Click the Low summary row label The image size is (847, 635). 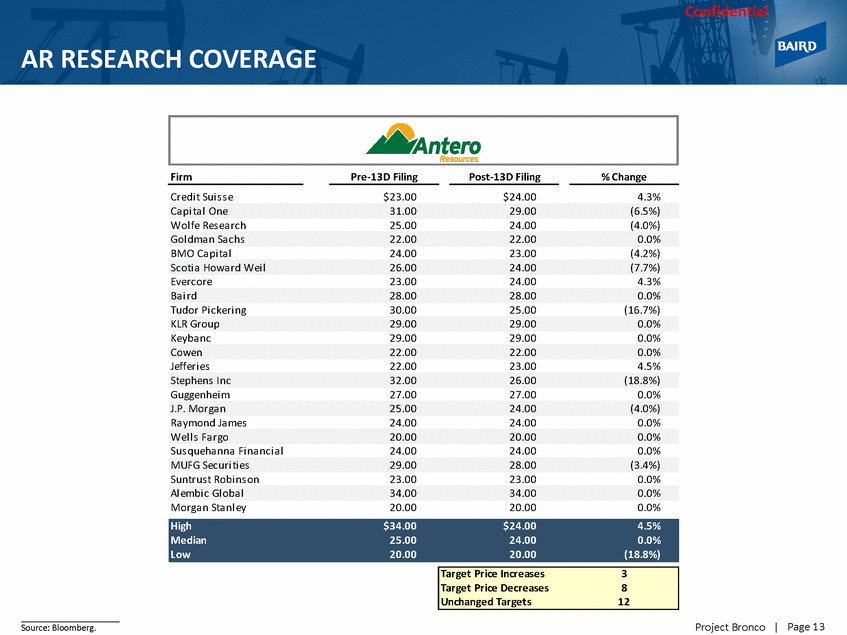pos(180,555)
